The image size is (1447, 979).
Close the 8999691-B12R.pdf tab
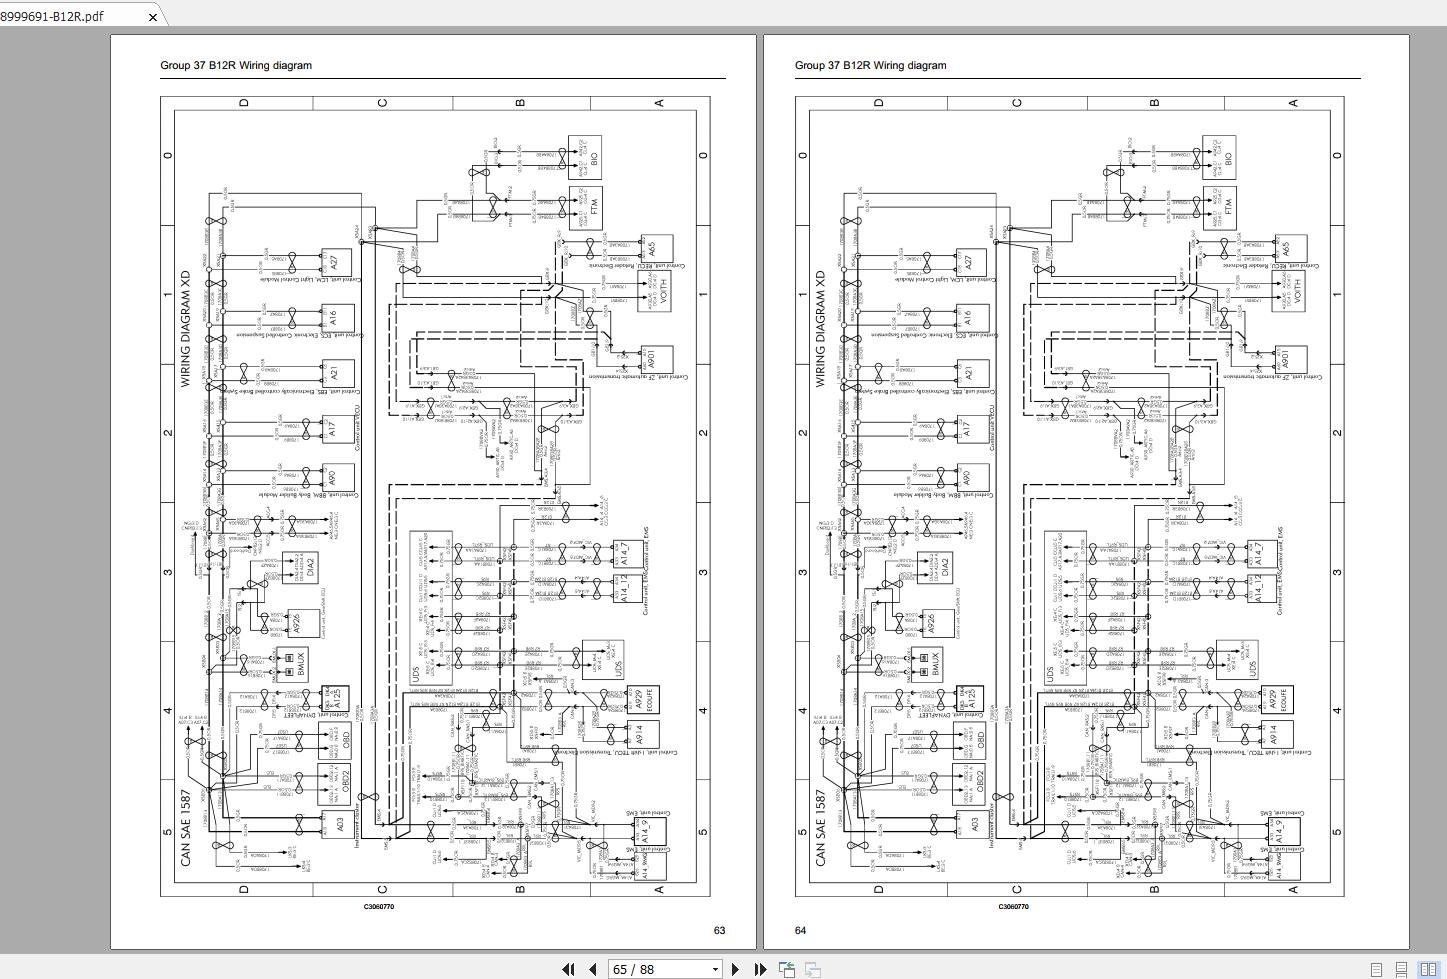click(x=152, y=17)
